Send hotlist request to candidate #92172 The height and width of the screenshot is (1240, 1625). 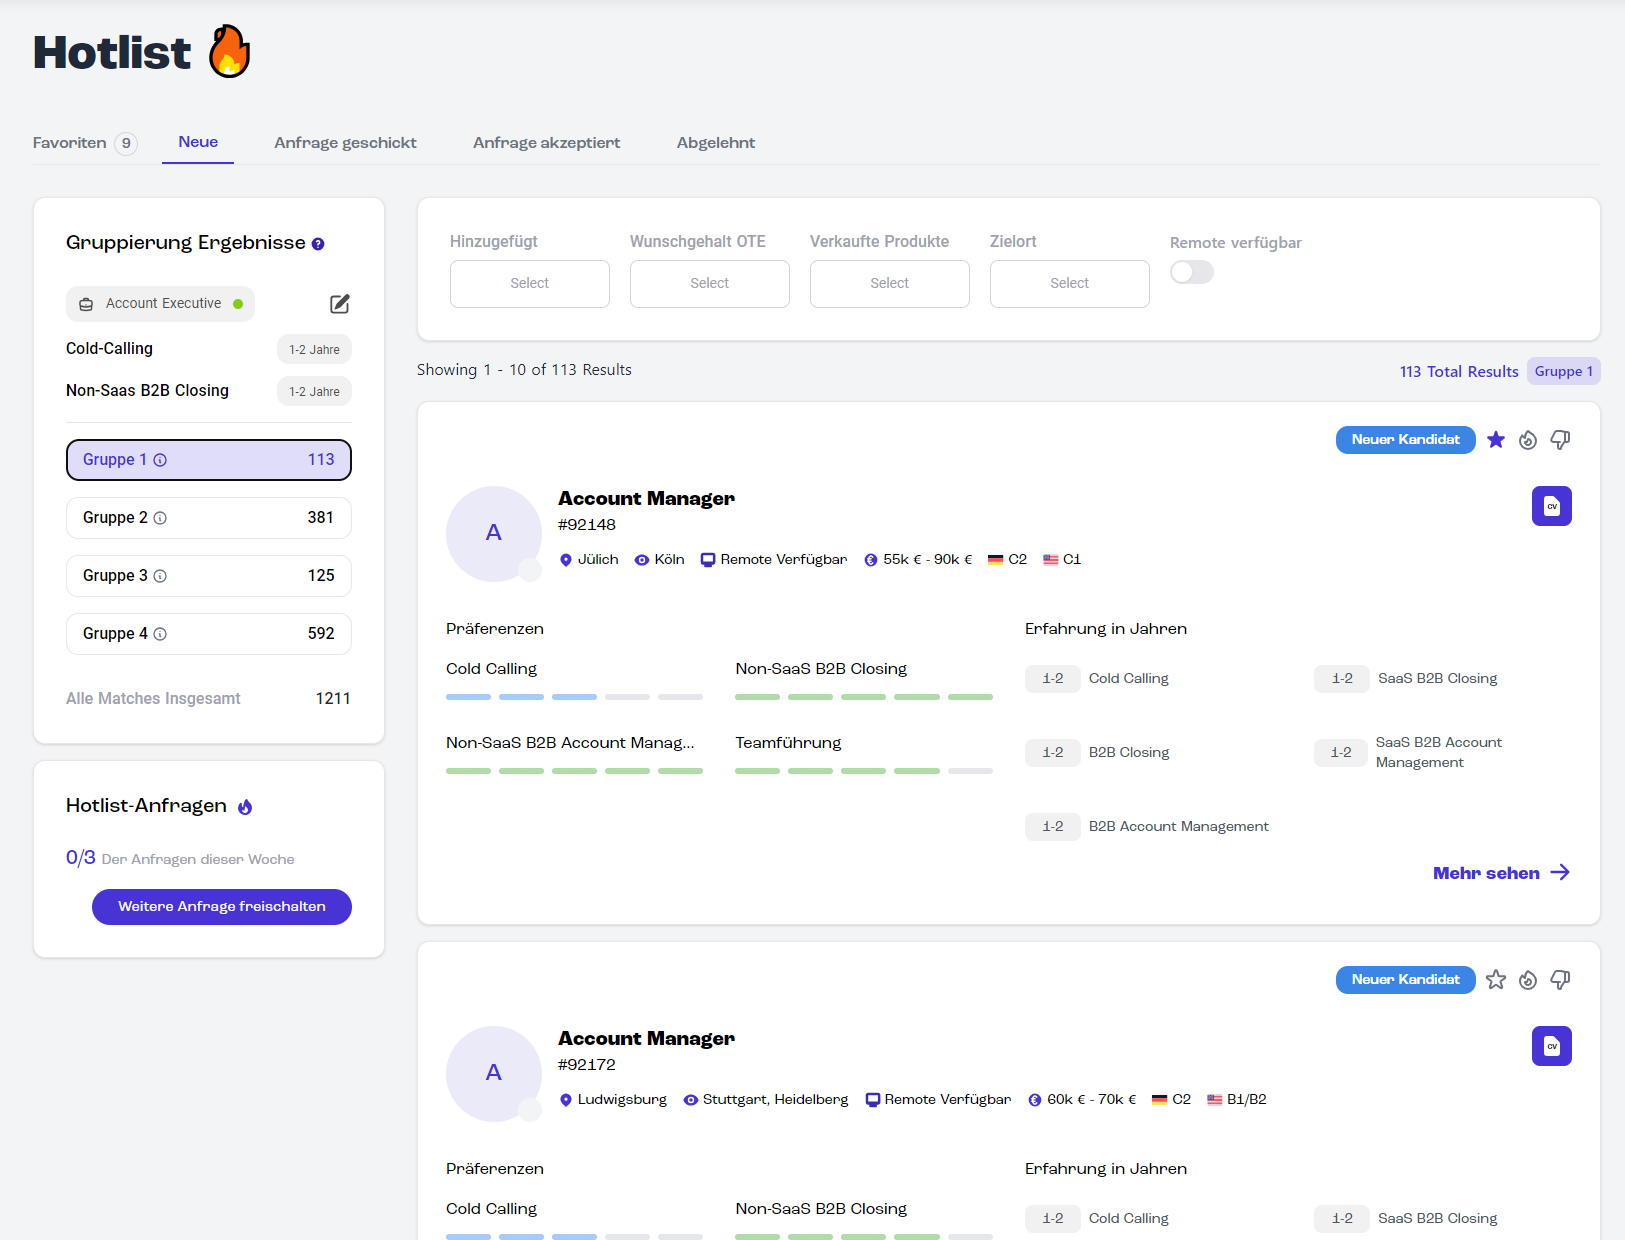point(1528,980)
